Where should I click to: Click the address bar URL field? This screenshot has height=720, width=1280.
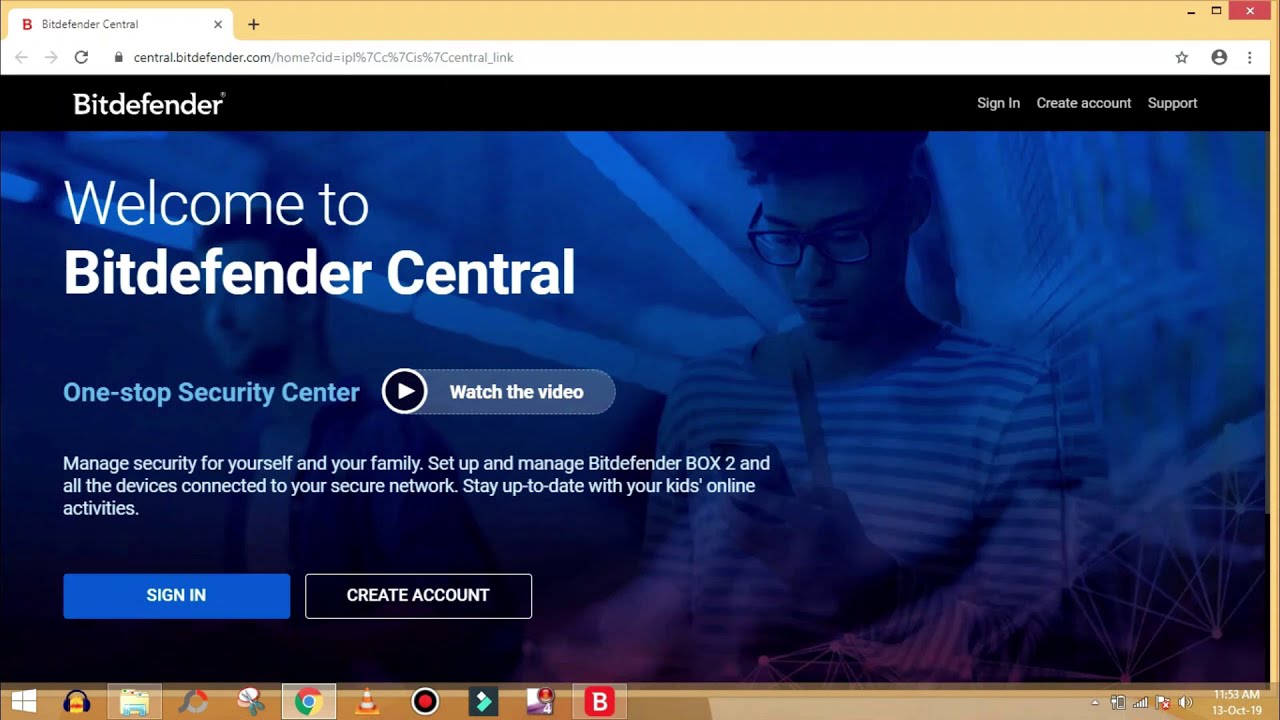click(x=640, y=57)
